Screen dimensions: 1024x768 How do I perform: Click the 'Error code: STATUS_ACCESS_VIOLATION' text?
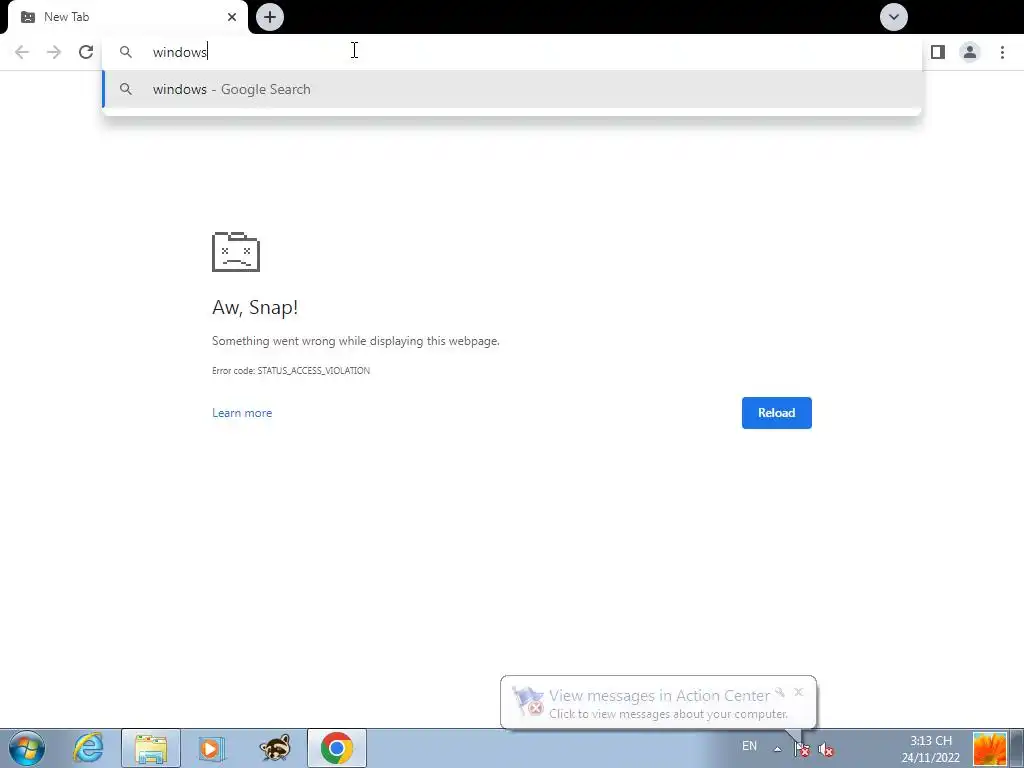pos(291,370)
